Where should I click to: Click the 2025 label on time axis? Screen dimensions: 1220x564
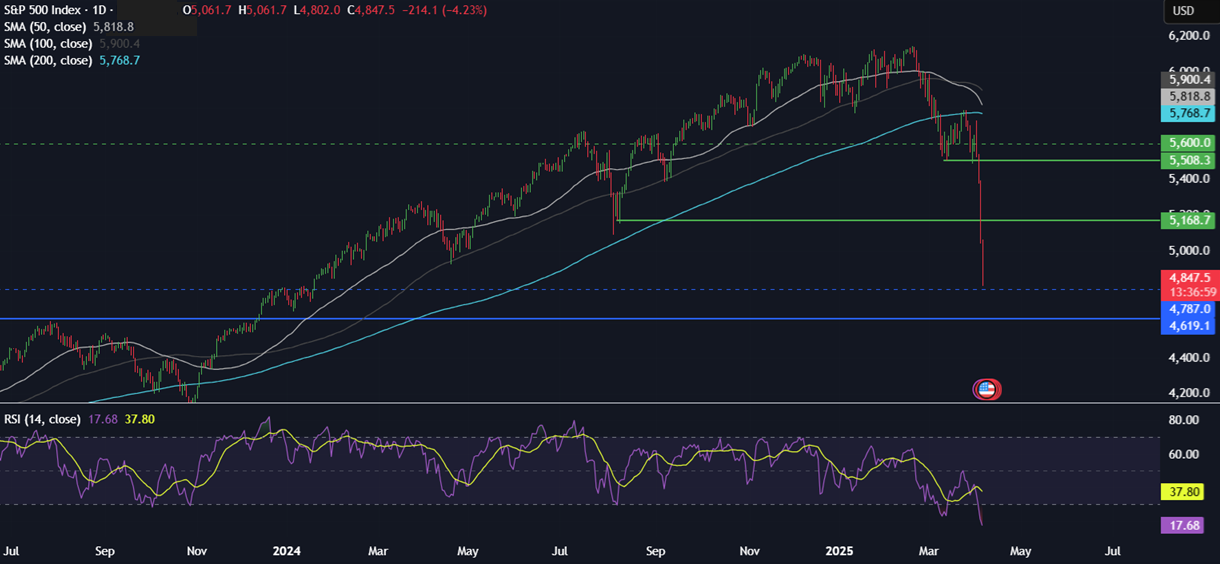tap(839, 551)
